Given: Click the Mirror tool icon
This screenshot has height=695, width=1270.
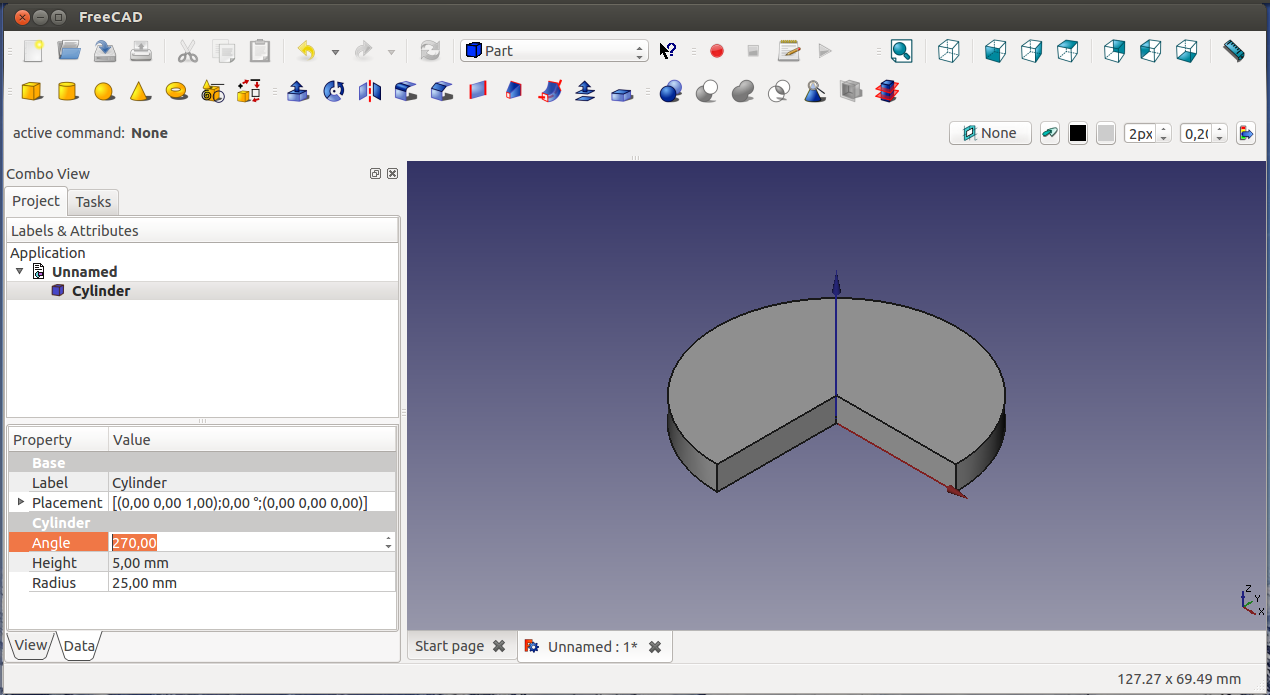Looking at the screenshot, I should pyautogui.click(x=370, y=92).
